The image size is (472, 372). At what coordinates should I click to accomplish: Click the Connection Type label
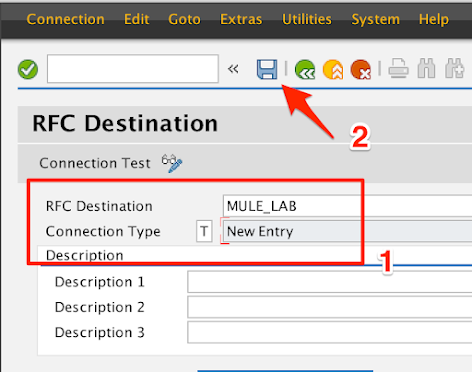coord(103,231)
